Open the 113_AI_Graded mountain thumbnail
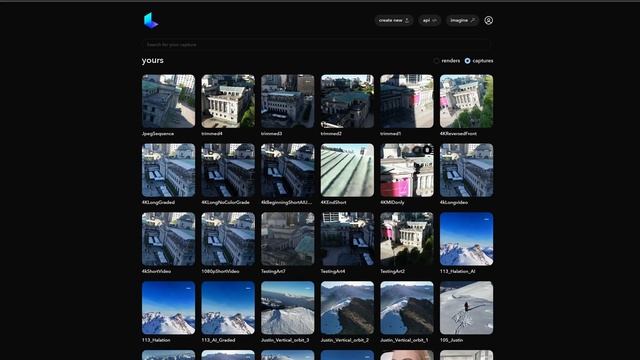640x360 pixels. [228, 308]
